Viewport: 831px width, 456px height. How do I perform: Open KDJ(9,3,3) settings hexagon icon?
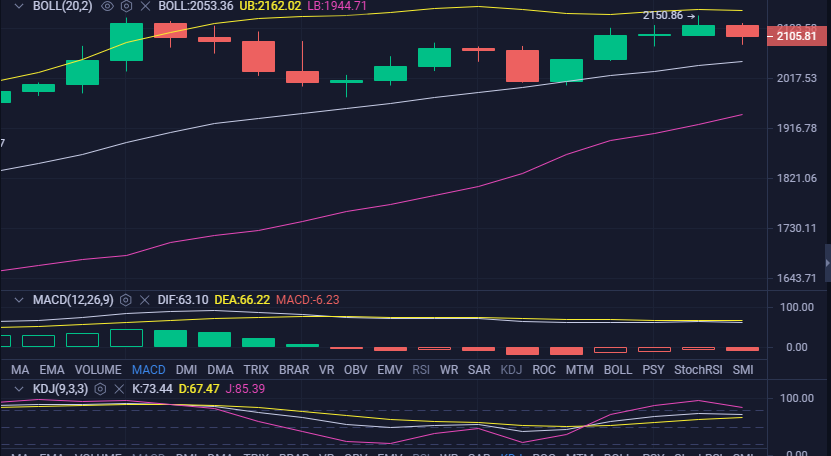pos(100,389)
